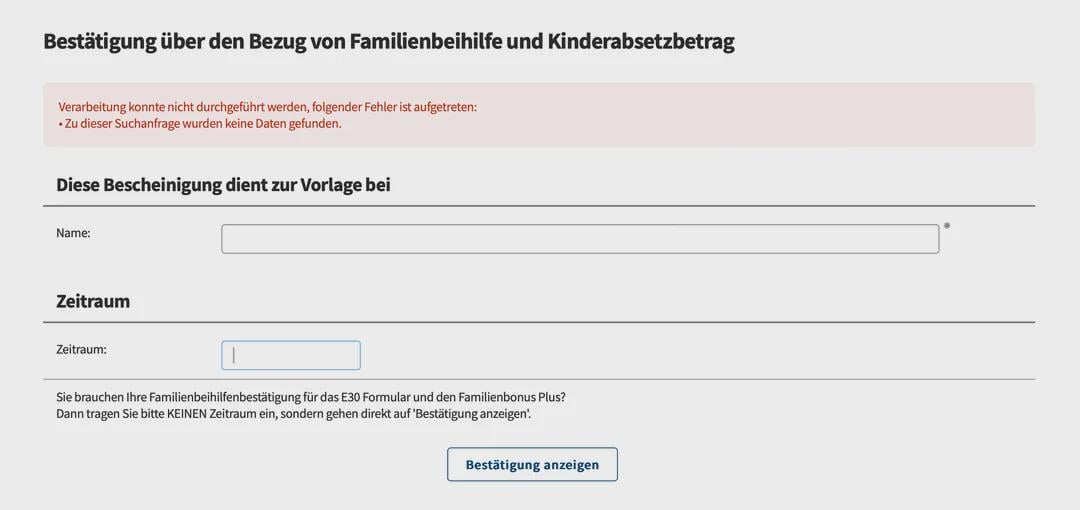The image size is (1080, 510).
Task: Click the Name input field
Action: pyautogui.click(x=580, y=239)
